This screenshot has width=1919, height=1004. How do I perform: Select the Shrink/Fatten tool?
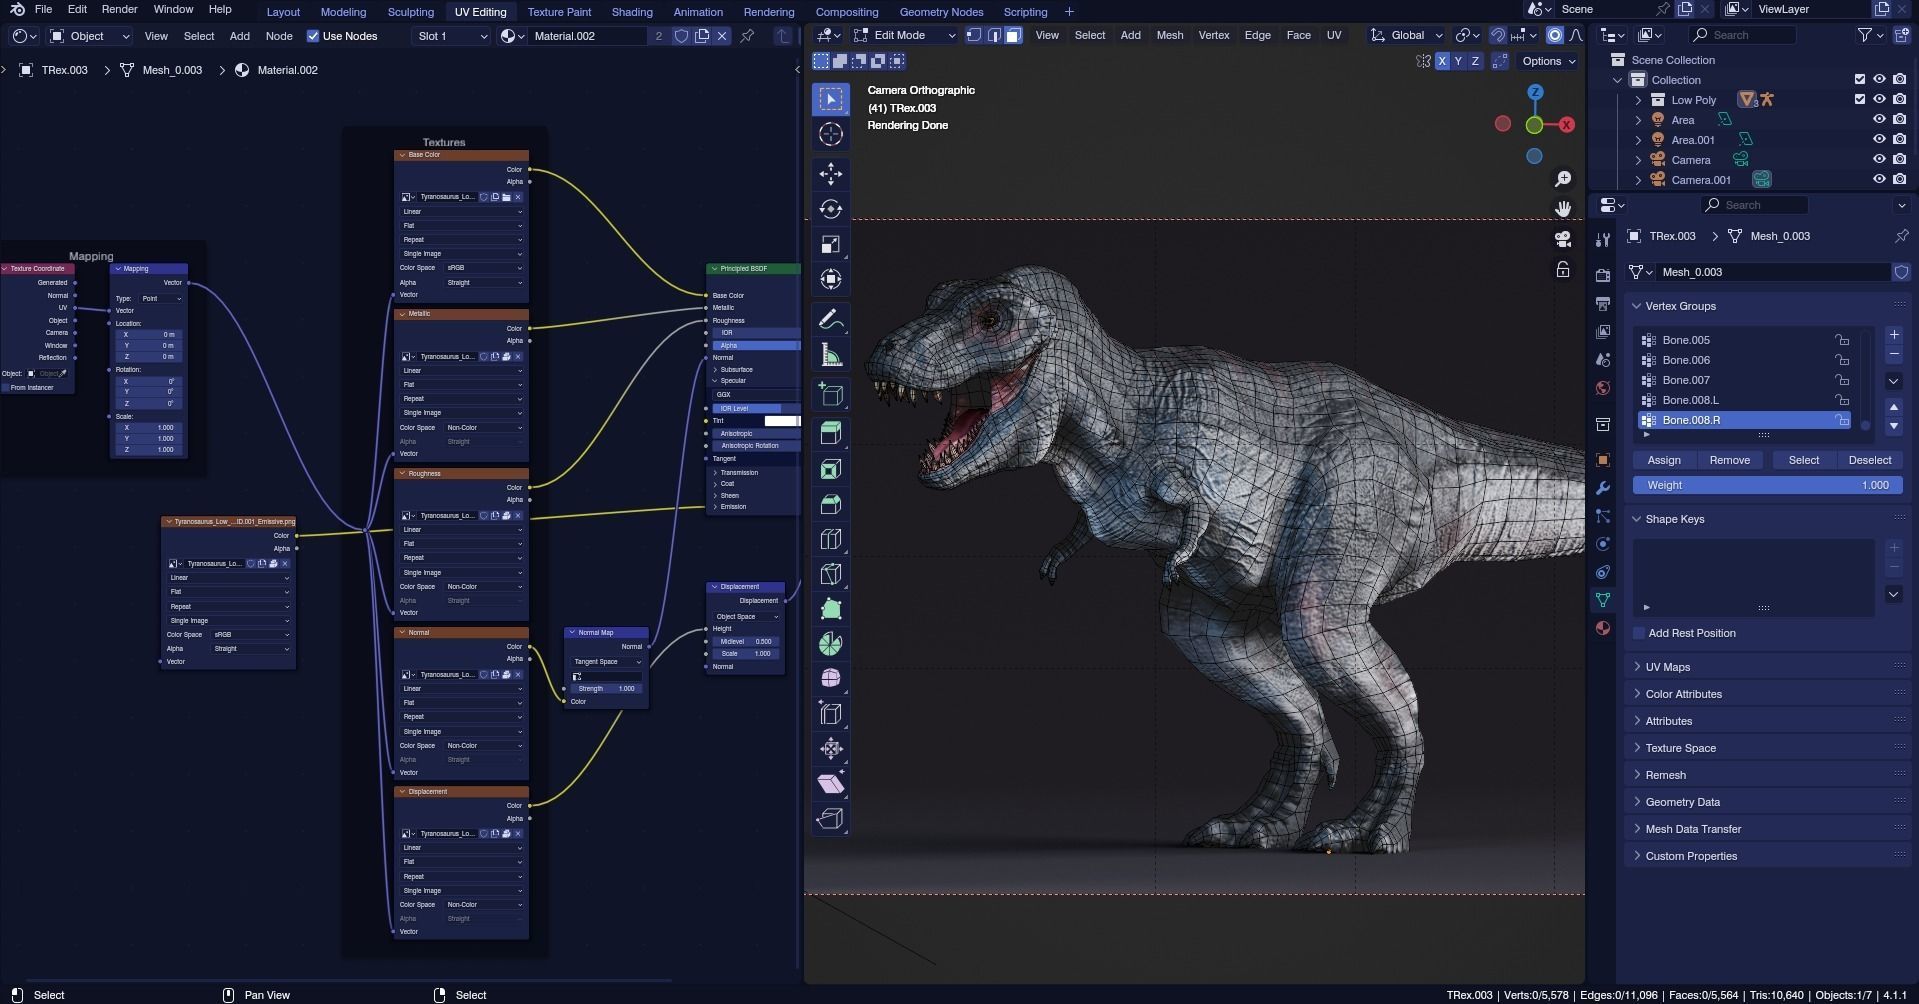[830, 749]
